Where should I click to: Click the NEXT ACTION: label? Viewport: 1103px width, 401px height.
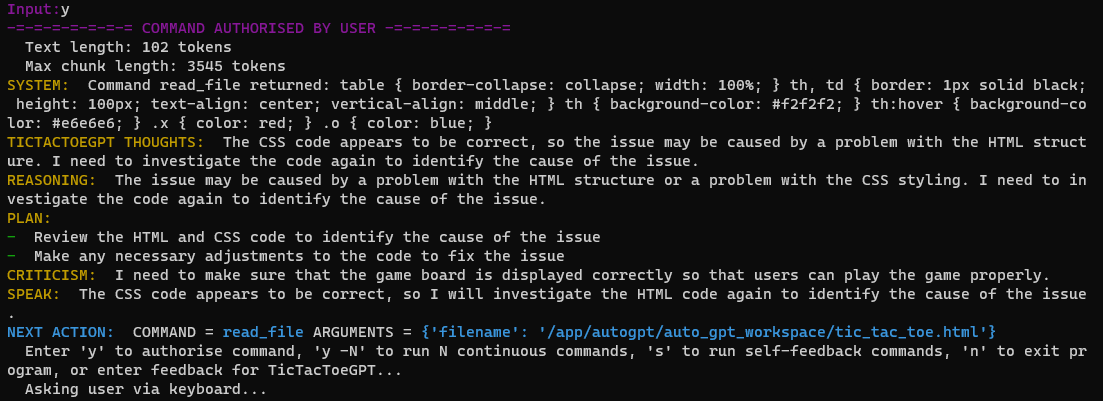60,331
